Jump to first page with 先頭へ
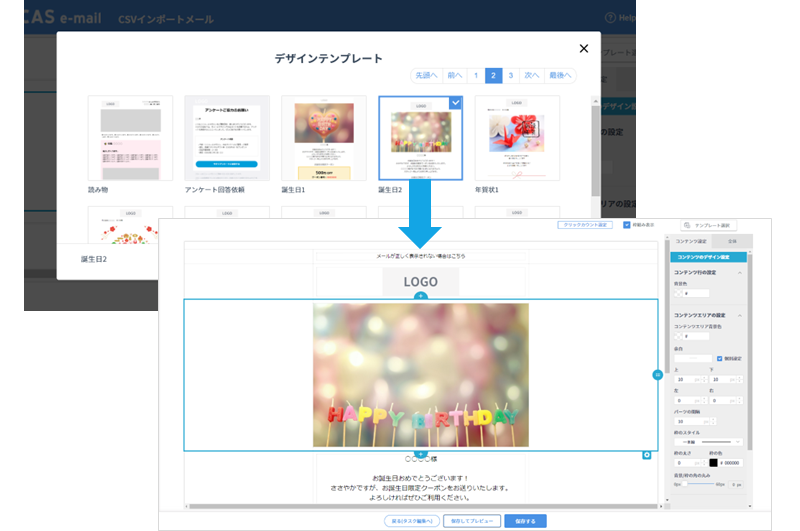 click(427, 75)
